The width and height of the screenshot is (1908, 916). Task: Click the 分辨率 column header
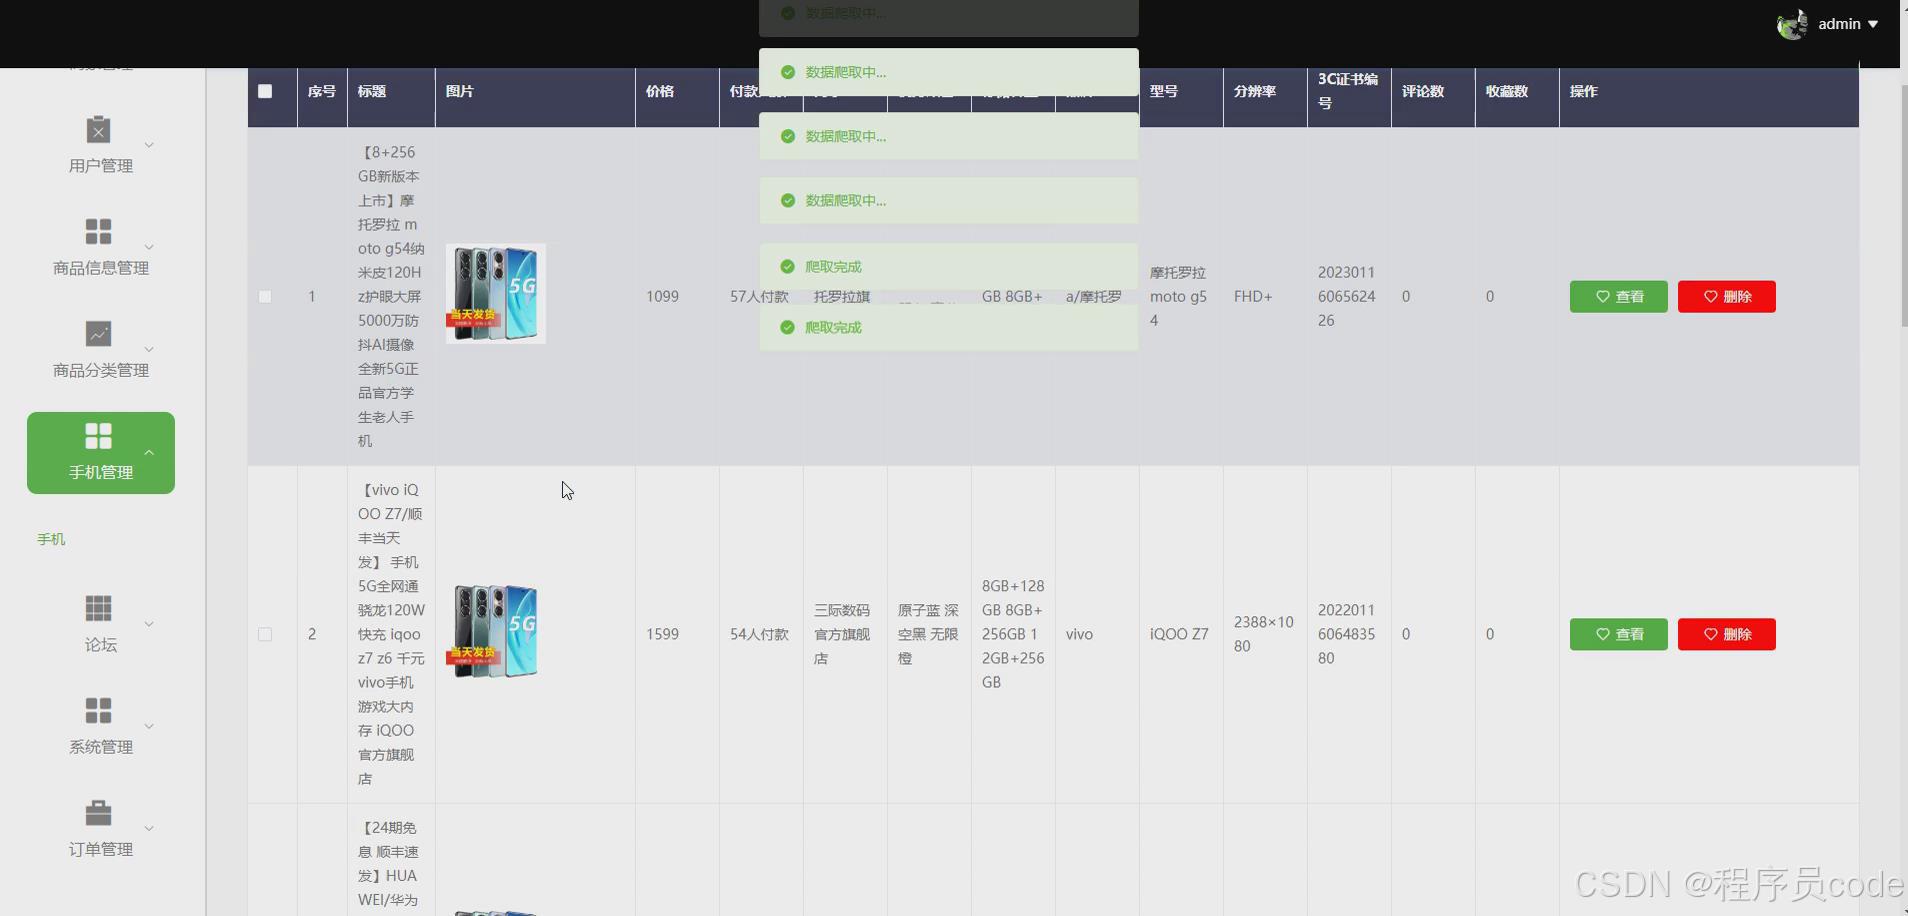pyautogui.click(x=1255, y=91)
